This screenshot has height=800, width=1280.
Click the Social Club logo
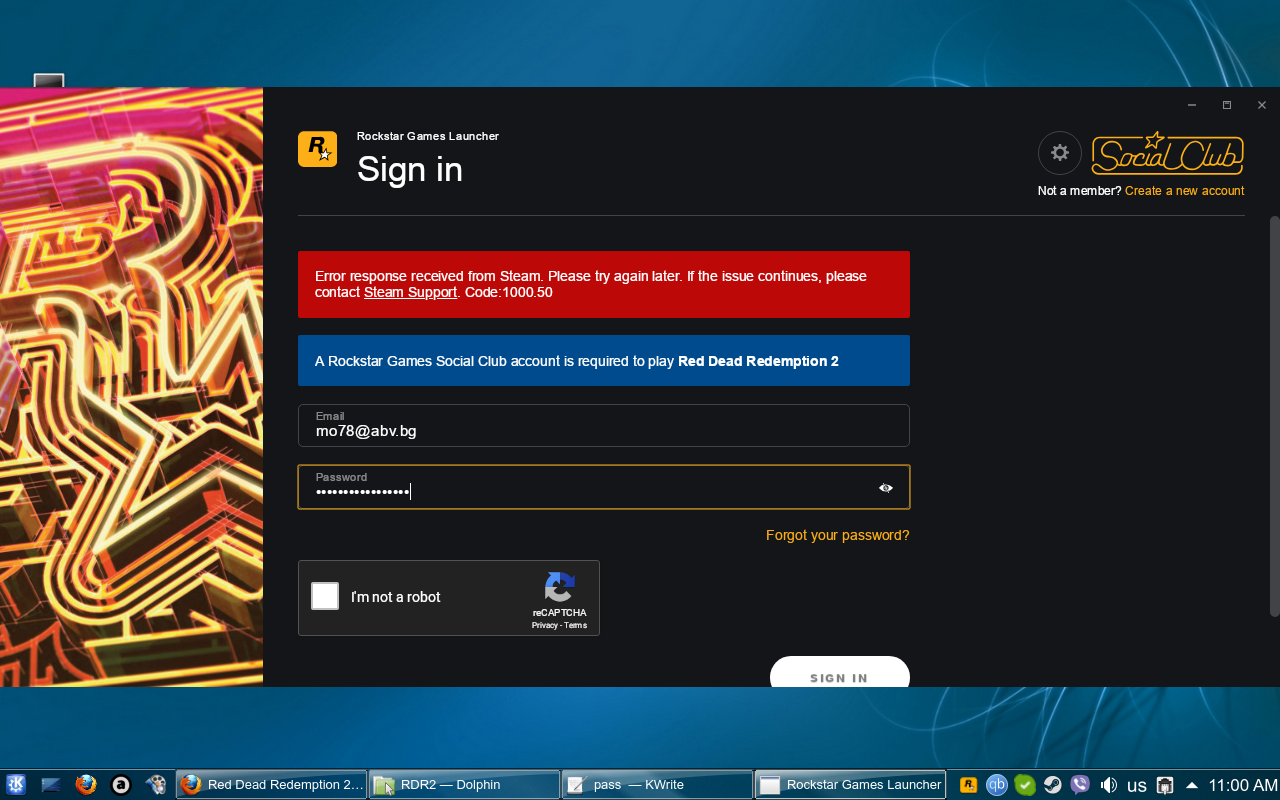[1167, 153]
